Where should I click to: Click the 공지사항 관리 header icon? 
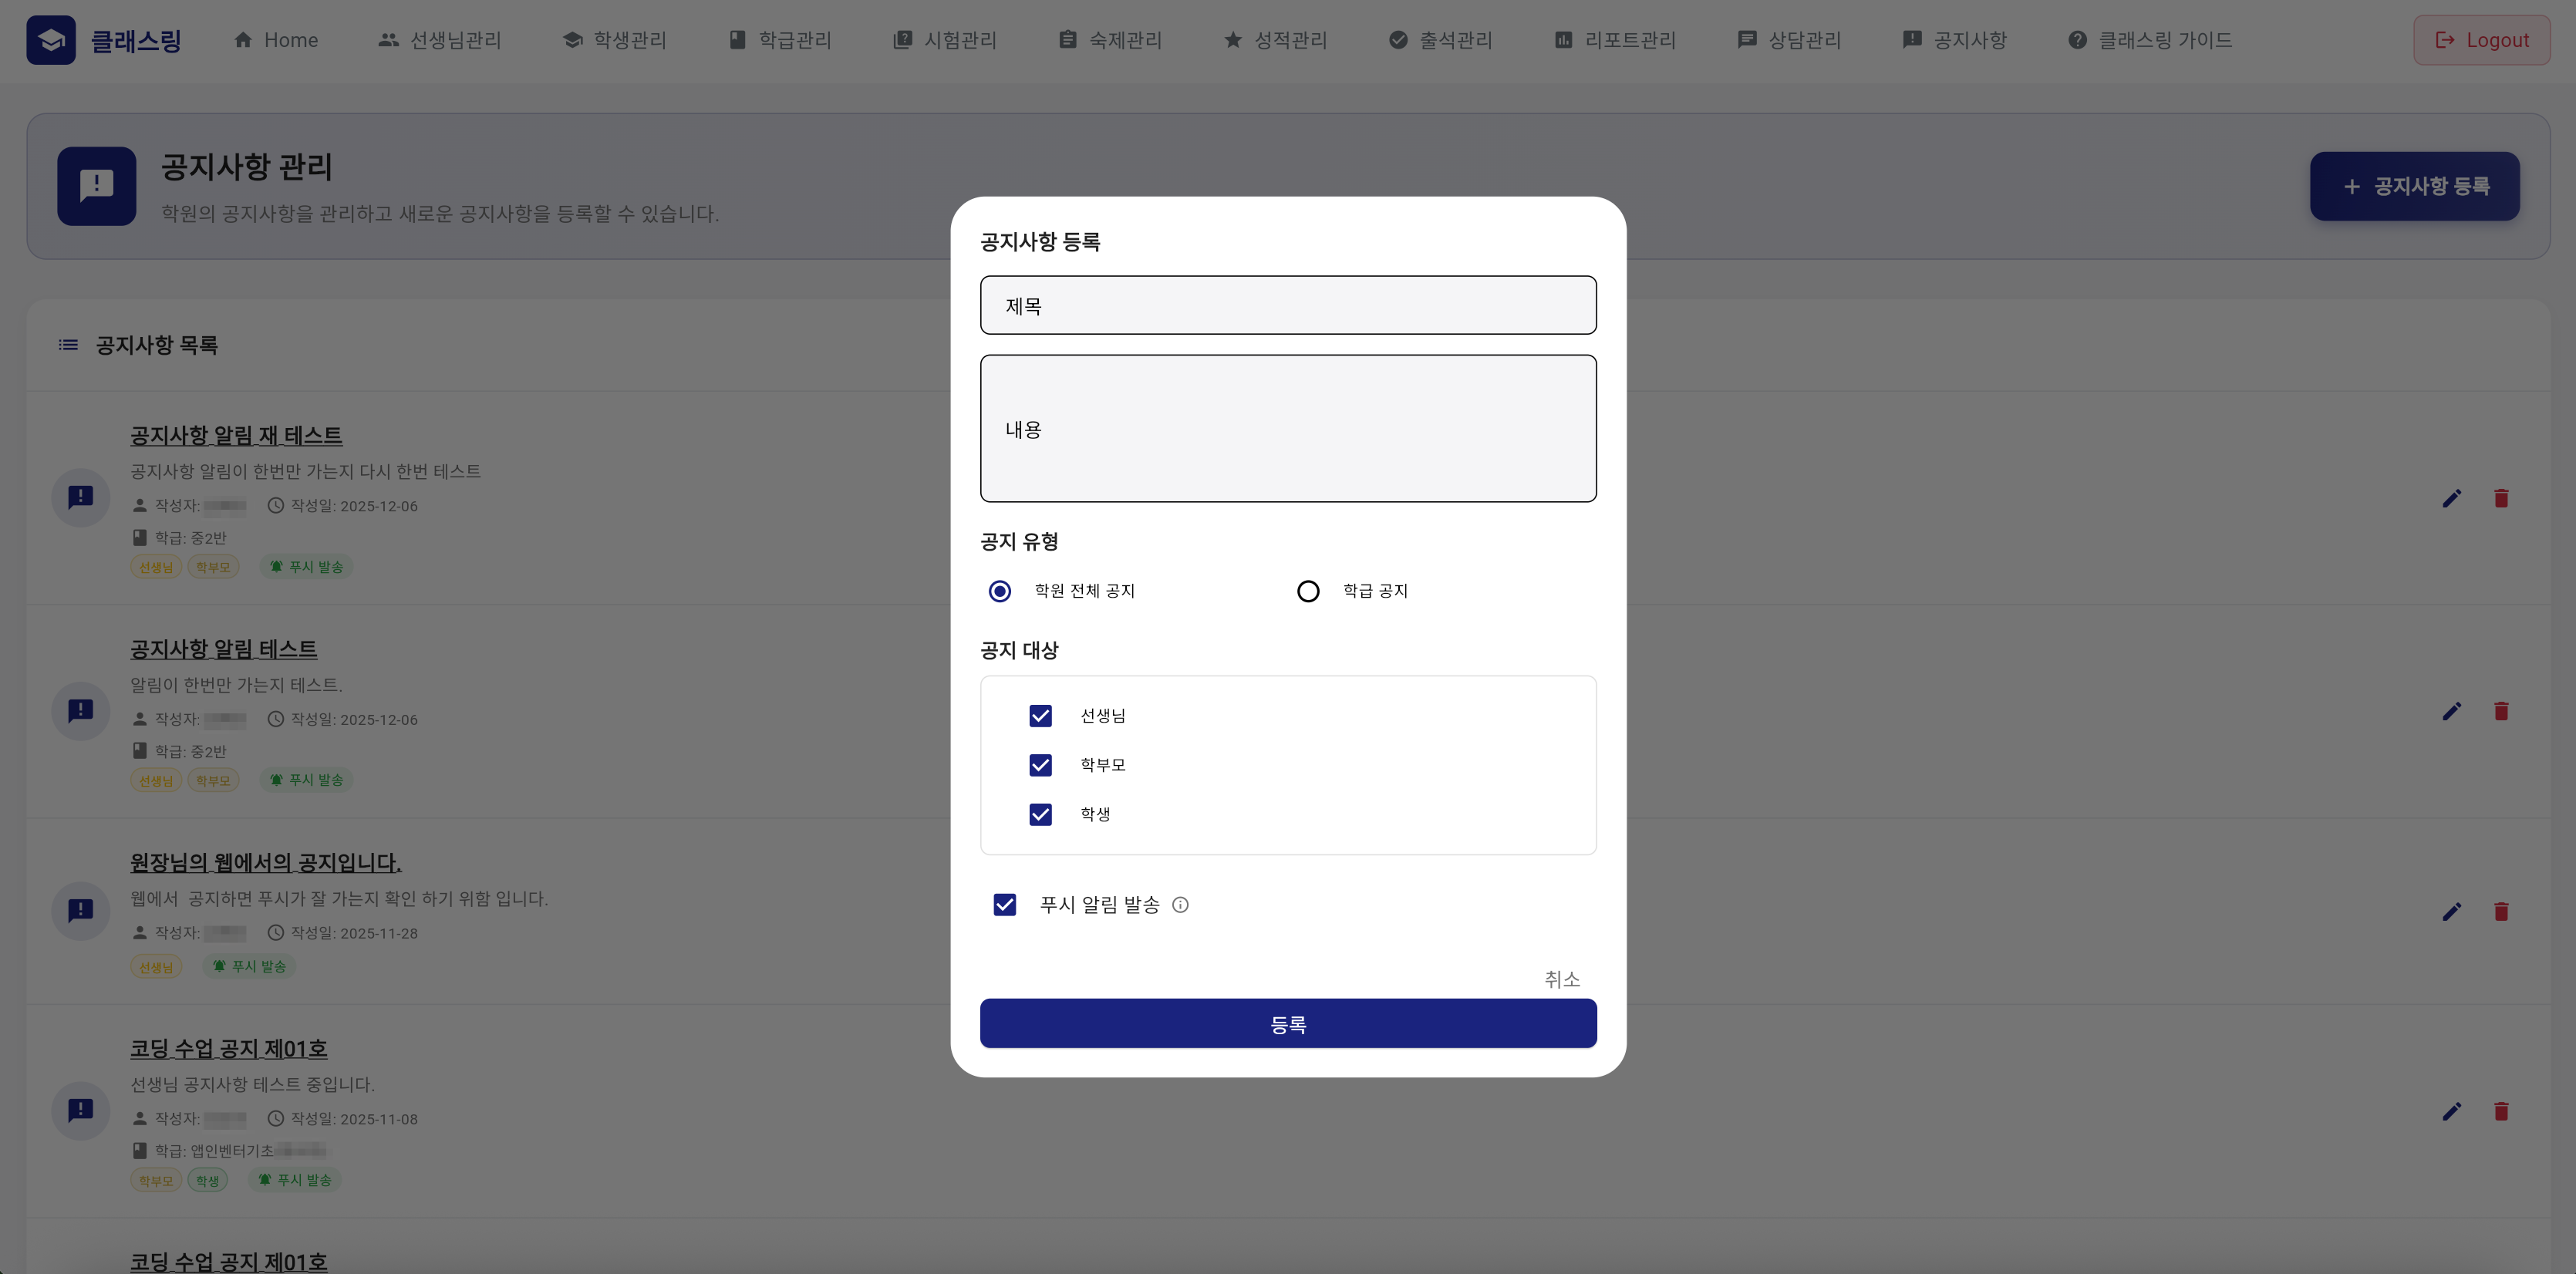pyautogui.click(x=96, y=186)
